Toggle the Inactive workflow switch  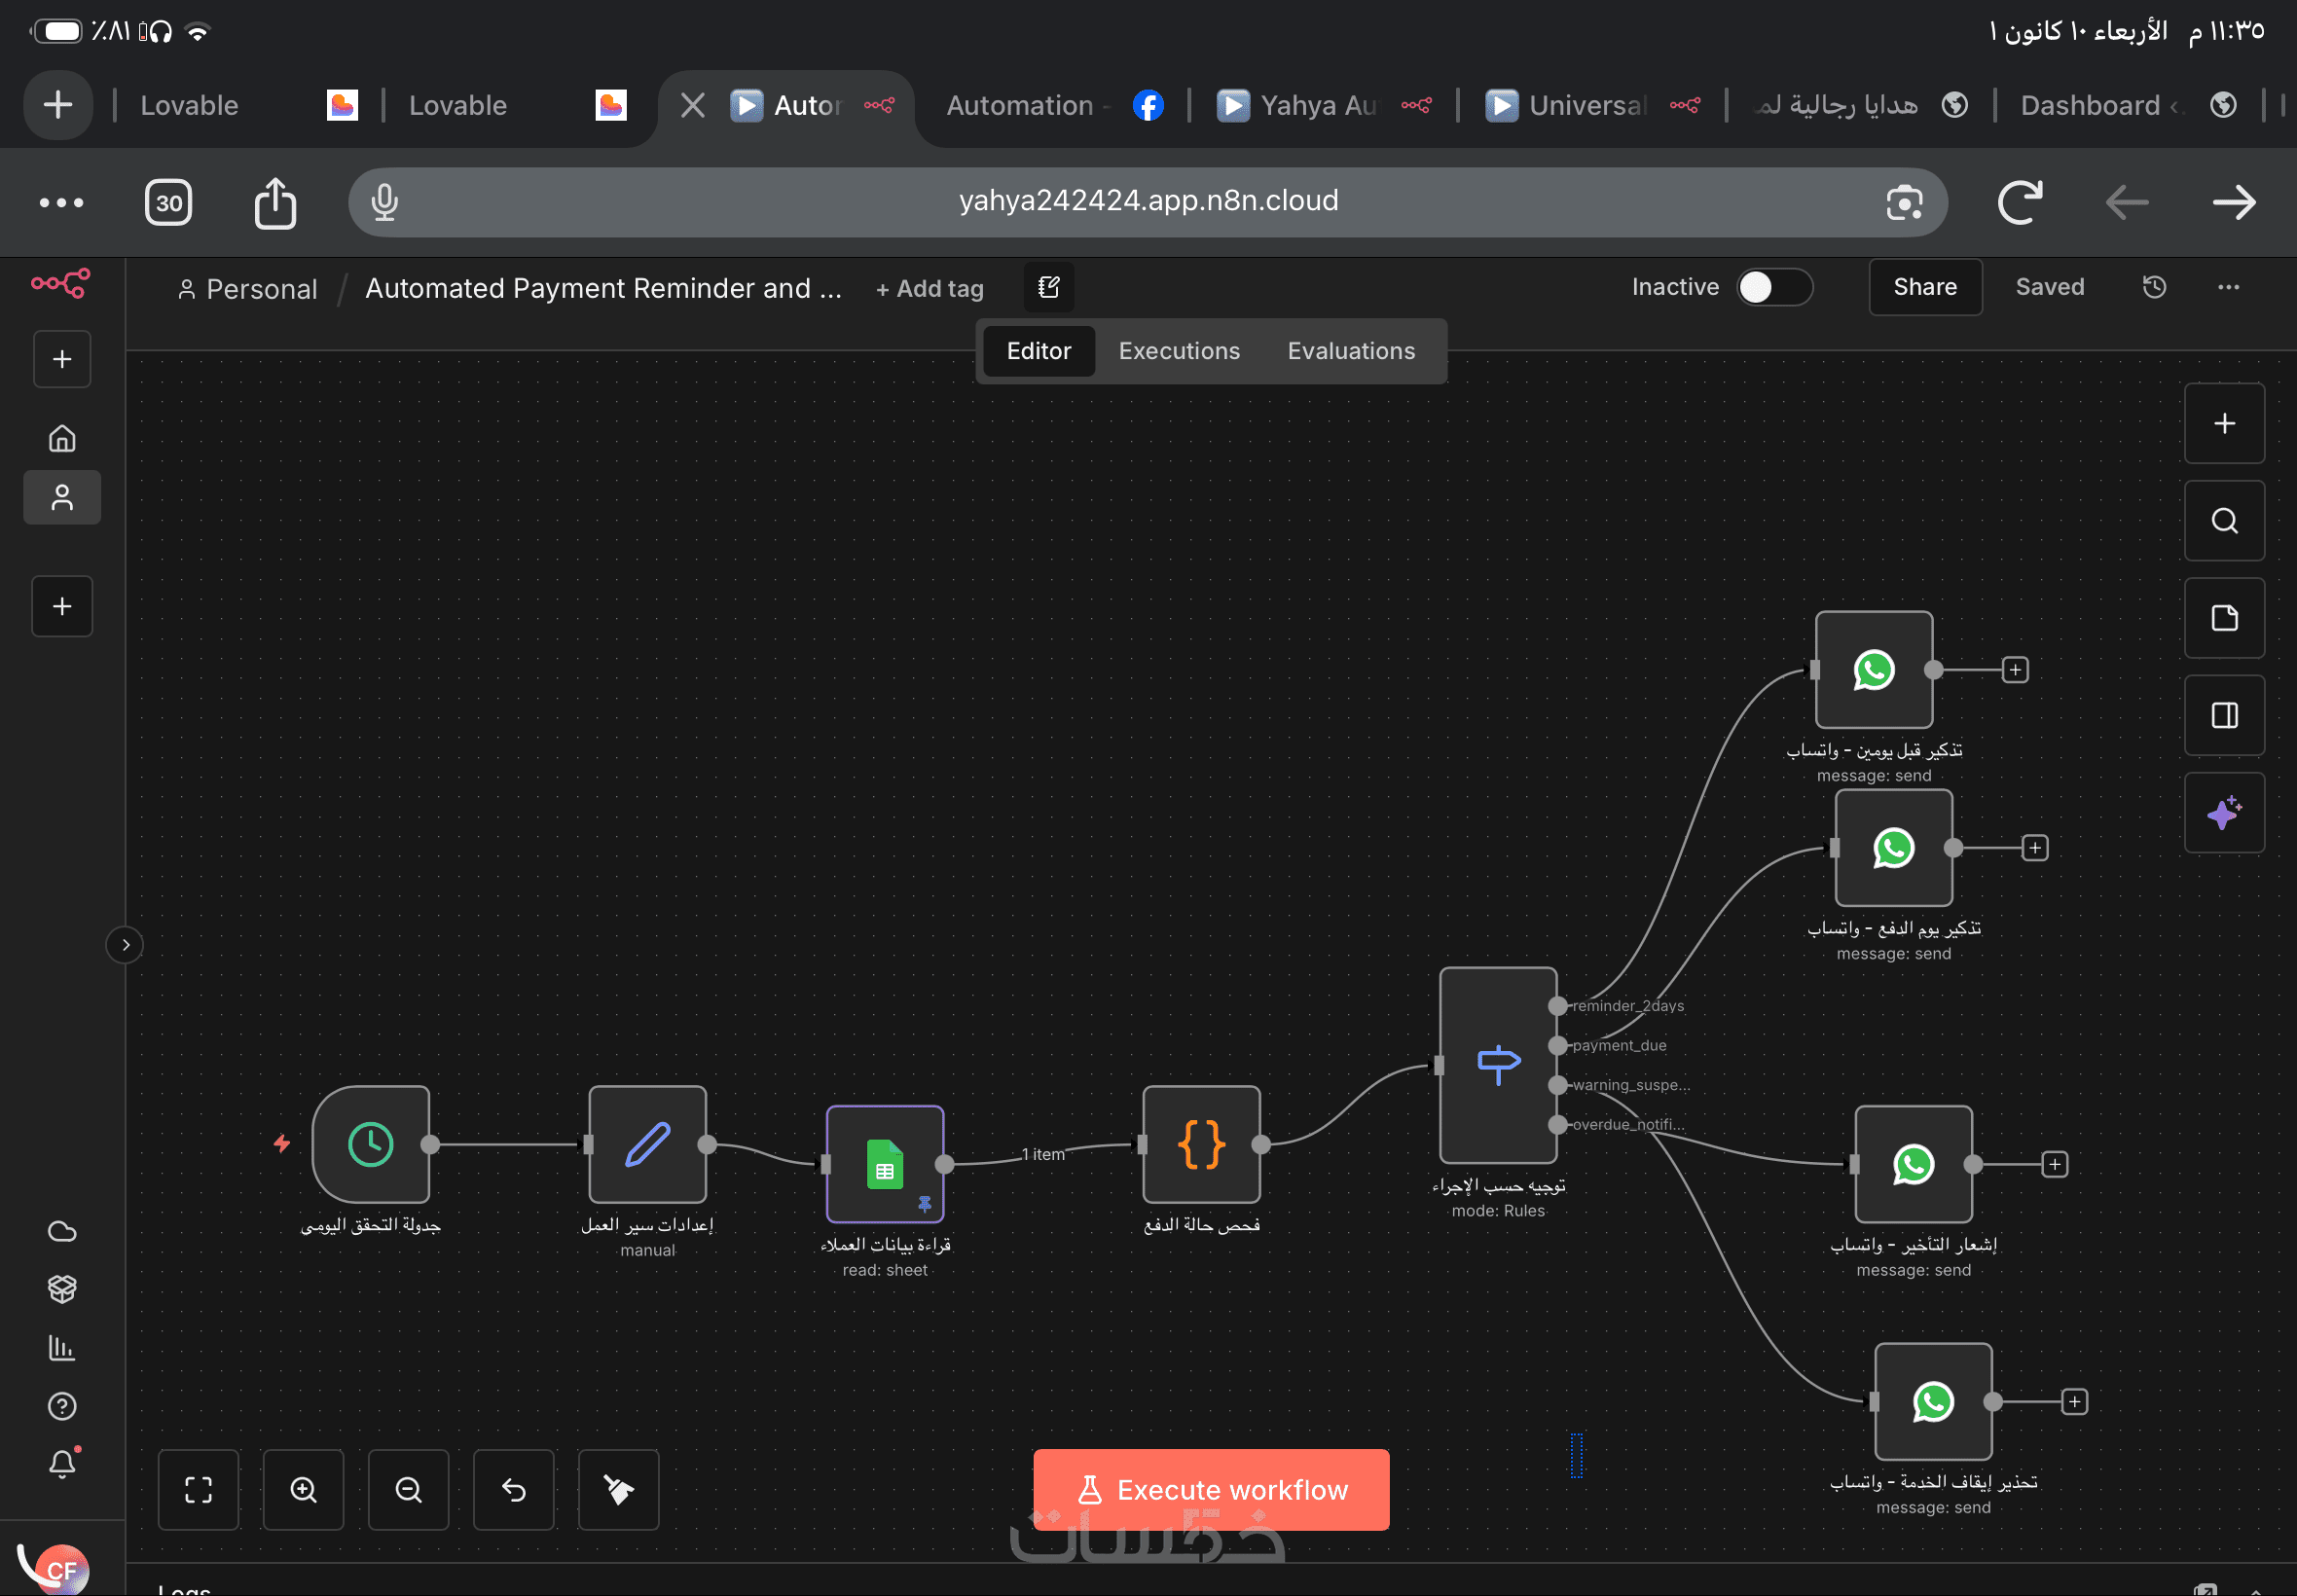pos(1773,288)
